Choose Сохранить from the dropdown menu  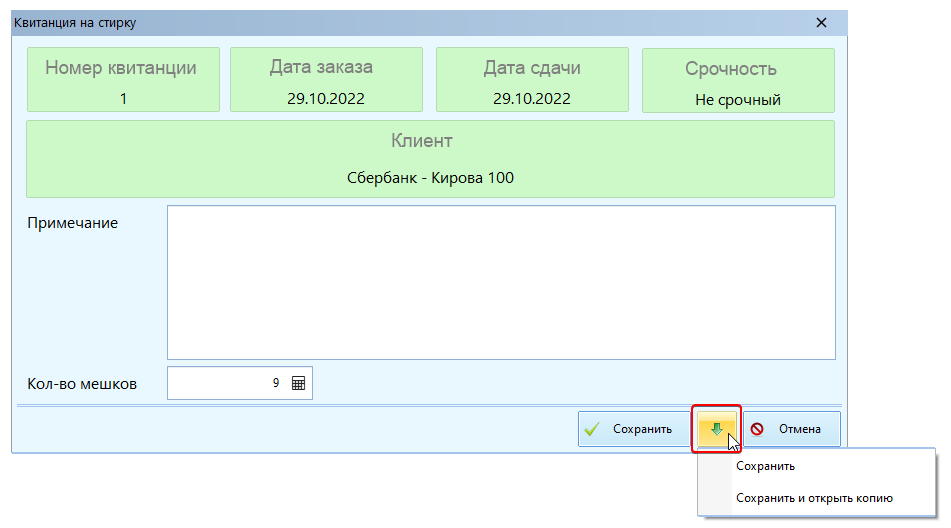(765, 466)
